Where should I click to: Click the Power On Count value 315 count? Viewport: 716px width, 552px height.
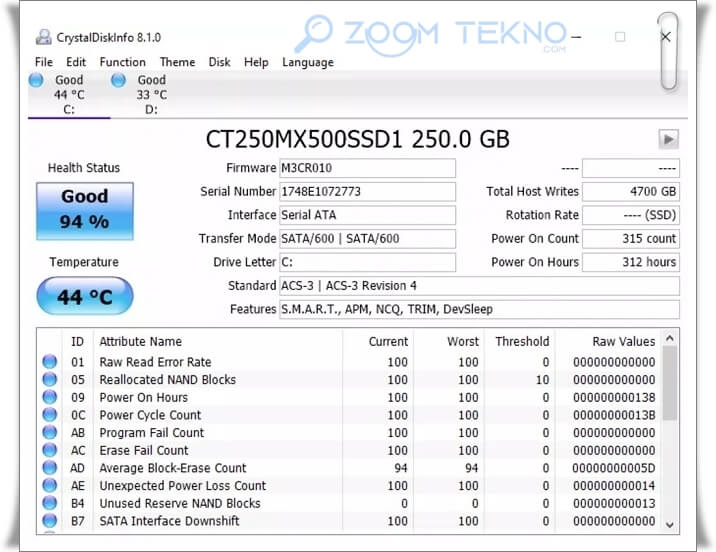(631, 239)
